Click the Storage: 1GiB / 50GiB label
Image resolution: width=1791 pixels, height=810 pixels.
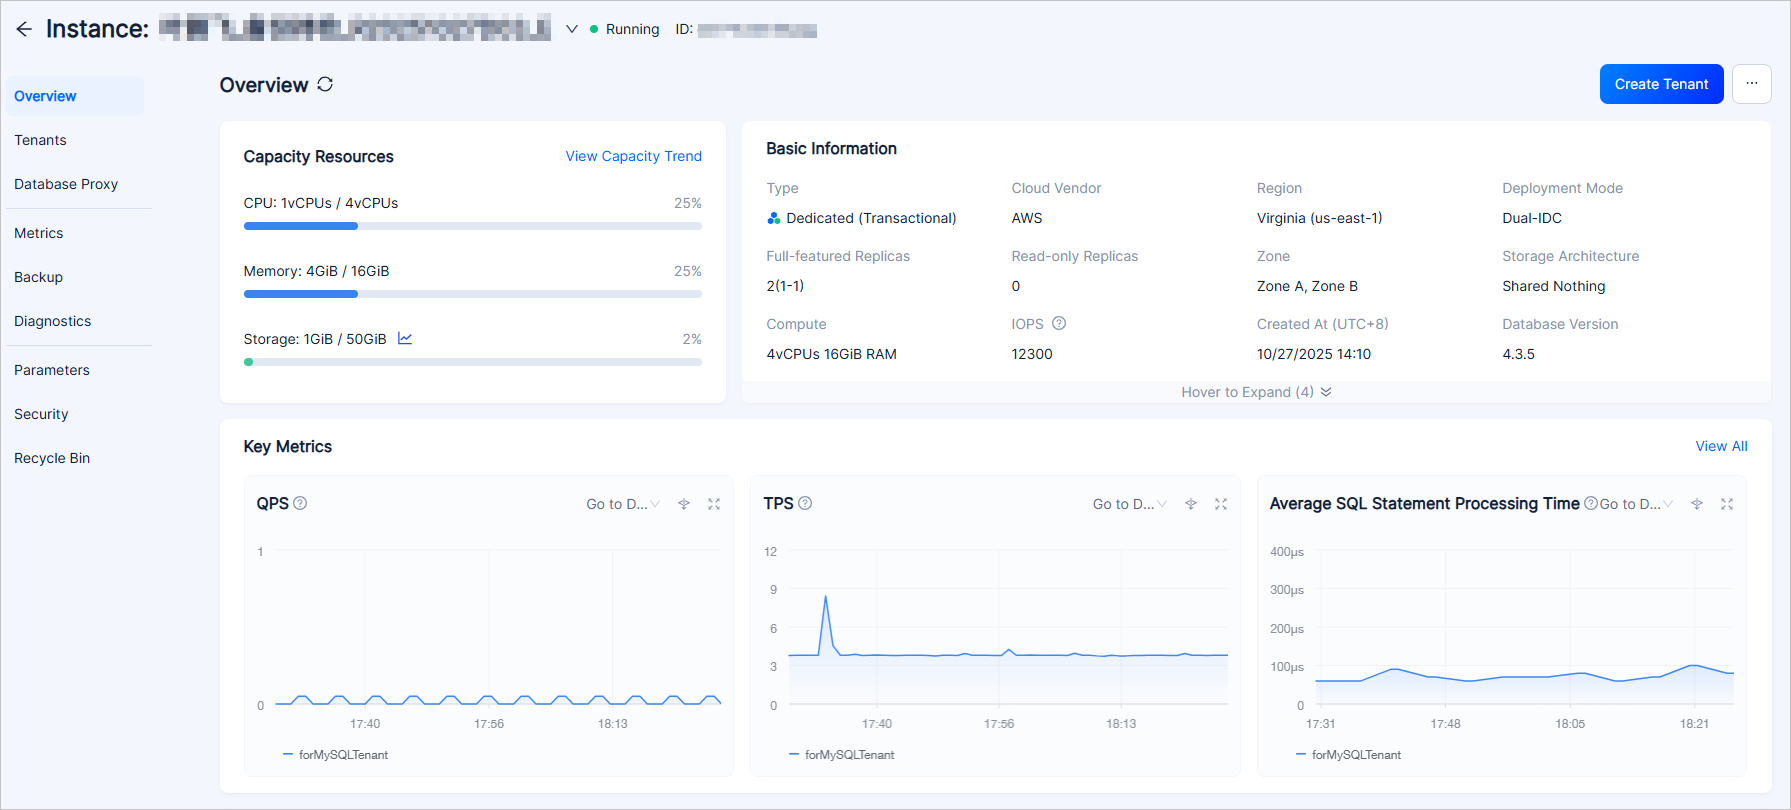click(x=315, y=339)
